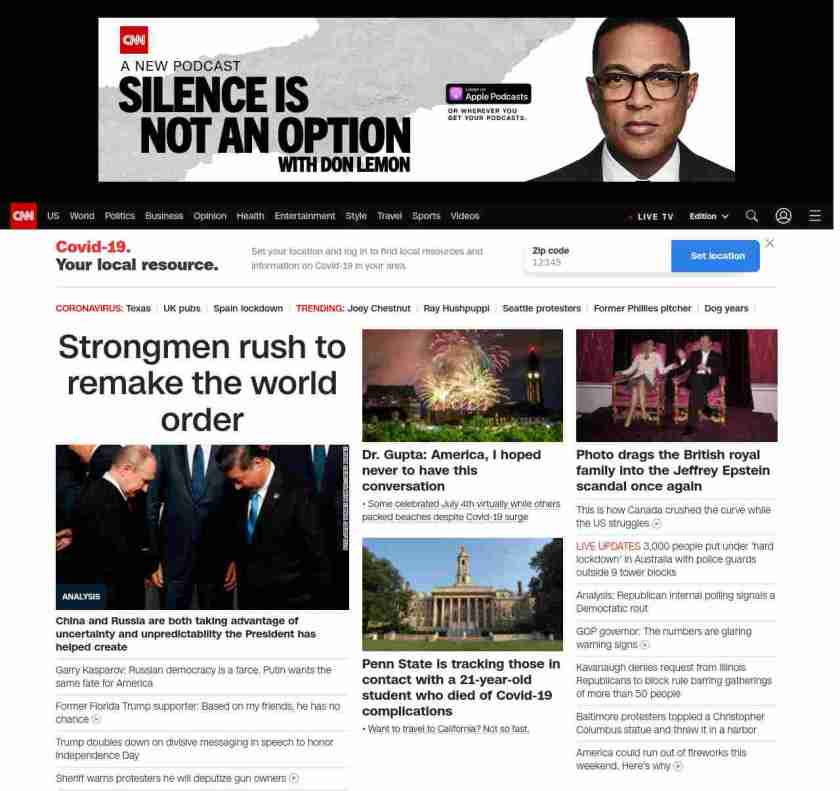Open the Politics section
This screenshot has width=840, height=791.
pos(120,216)
